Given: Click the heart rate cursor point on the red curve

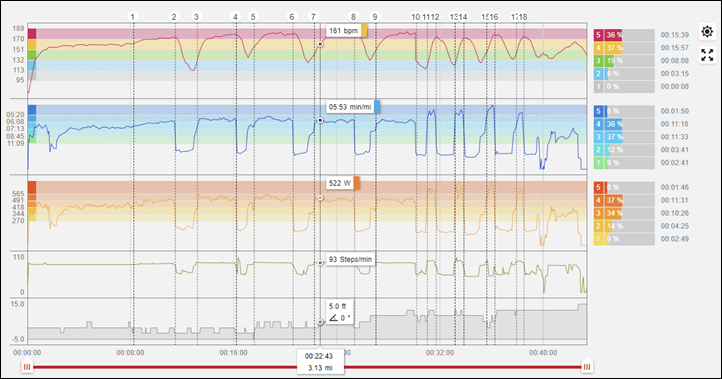Looking at the screenshot, I should click(x=320, y=44).
